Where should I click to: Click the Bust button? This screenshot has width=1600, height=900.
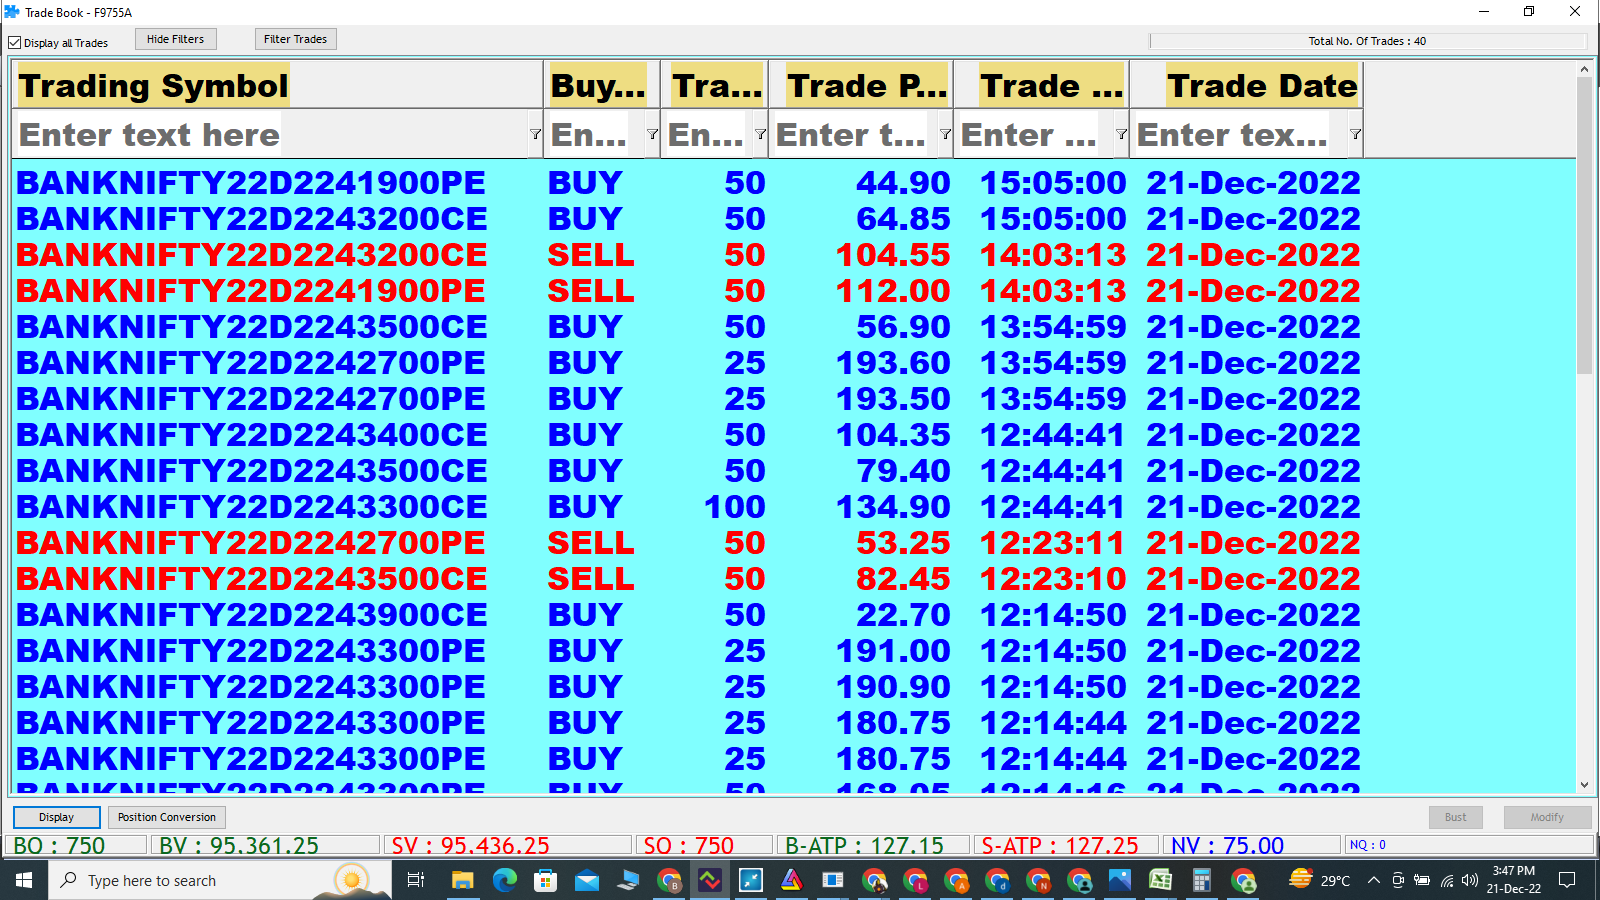click(x=1456, y=817)
